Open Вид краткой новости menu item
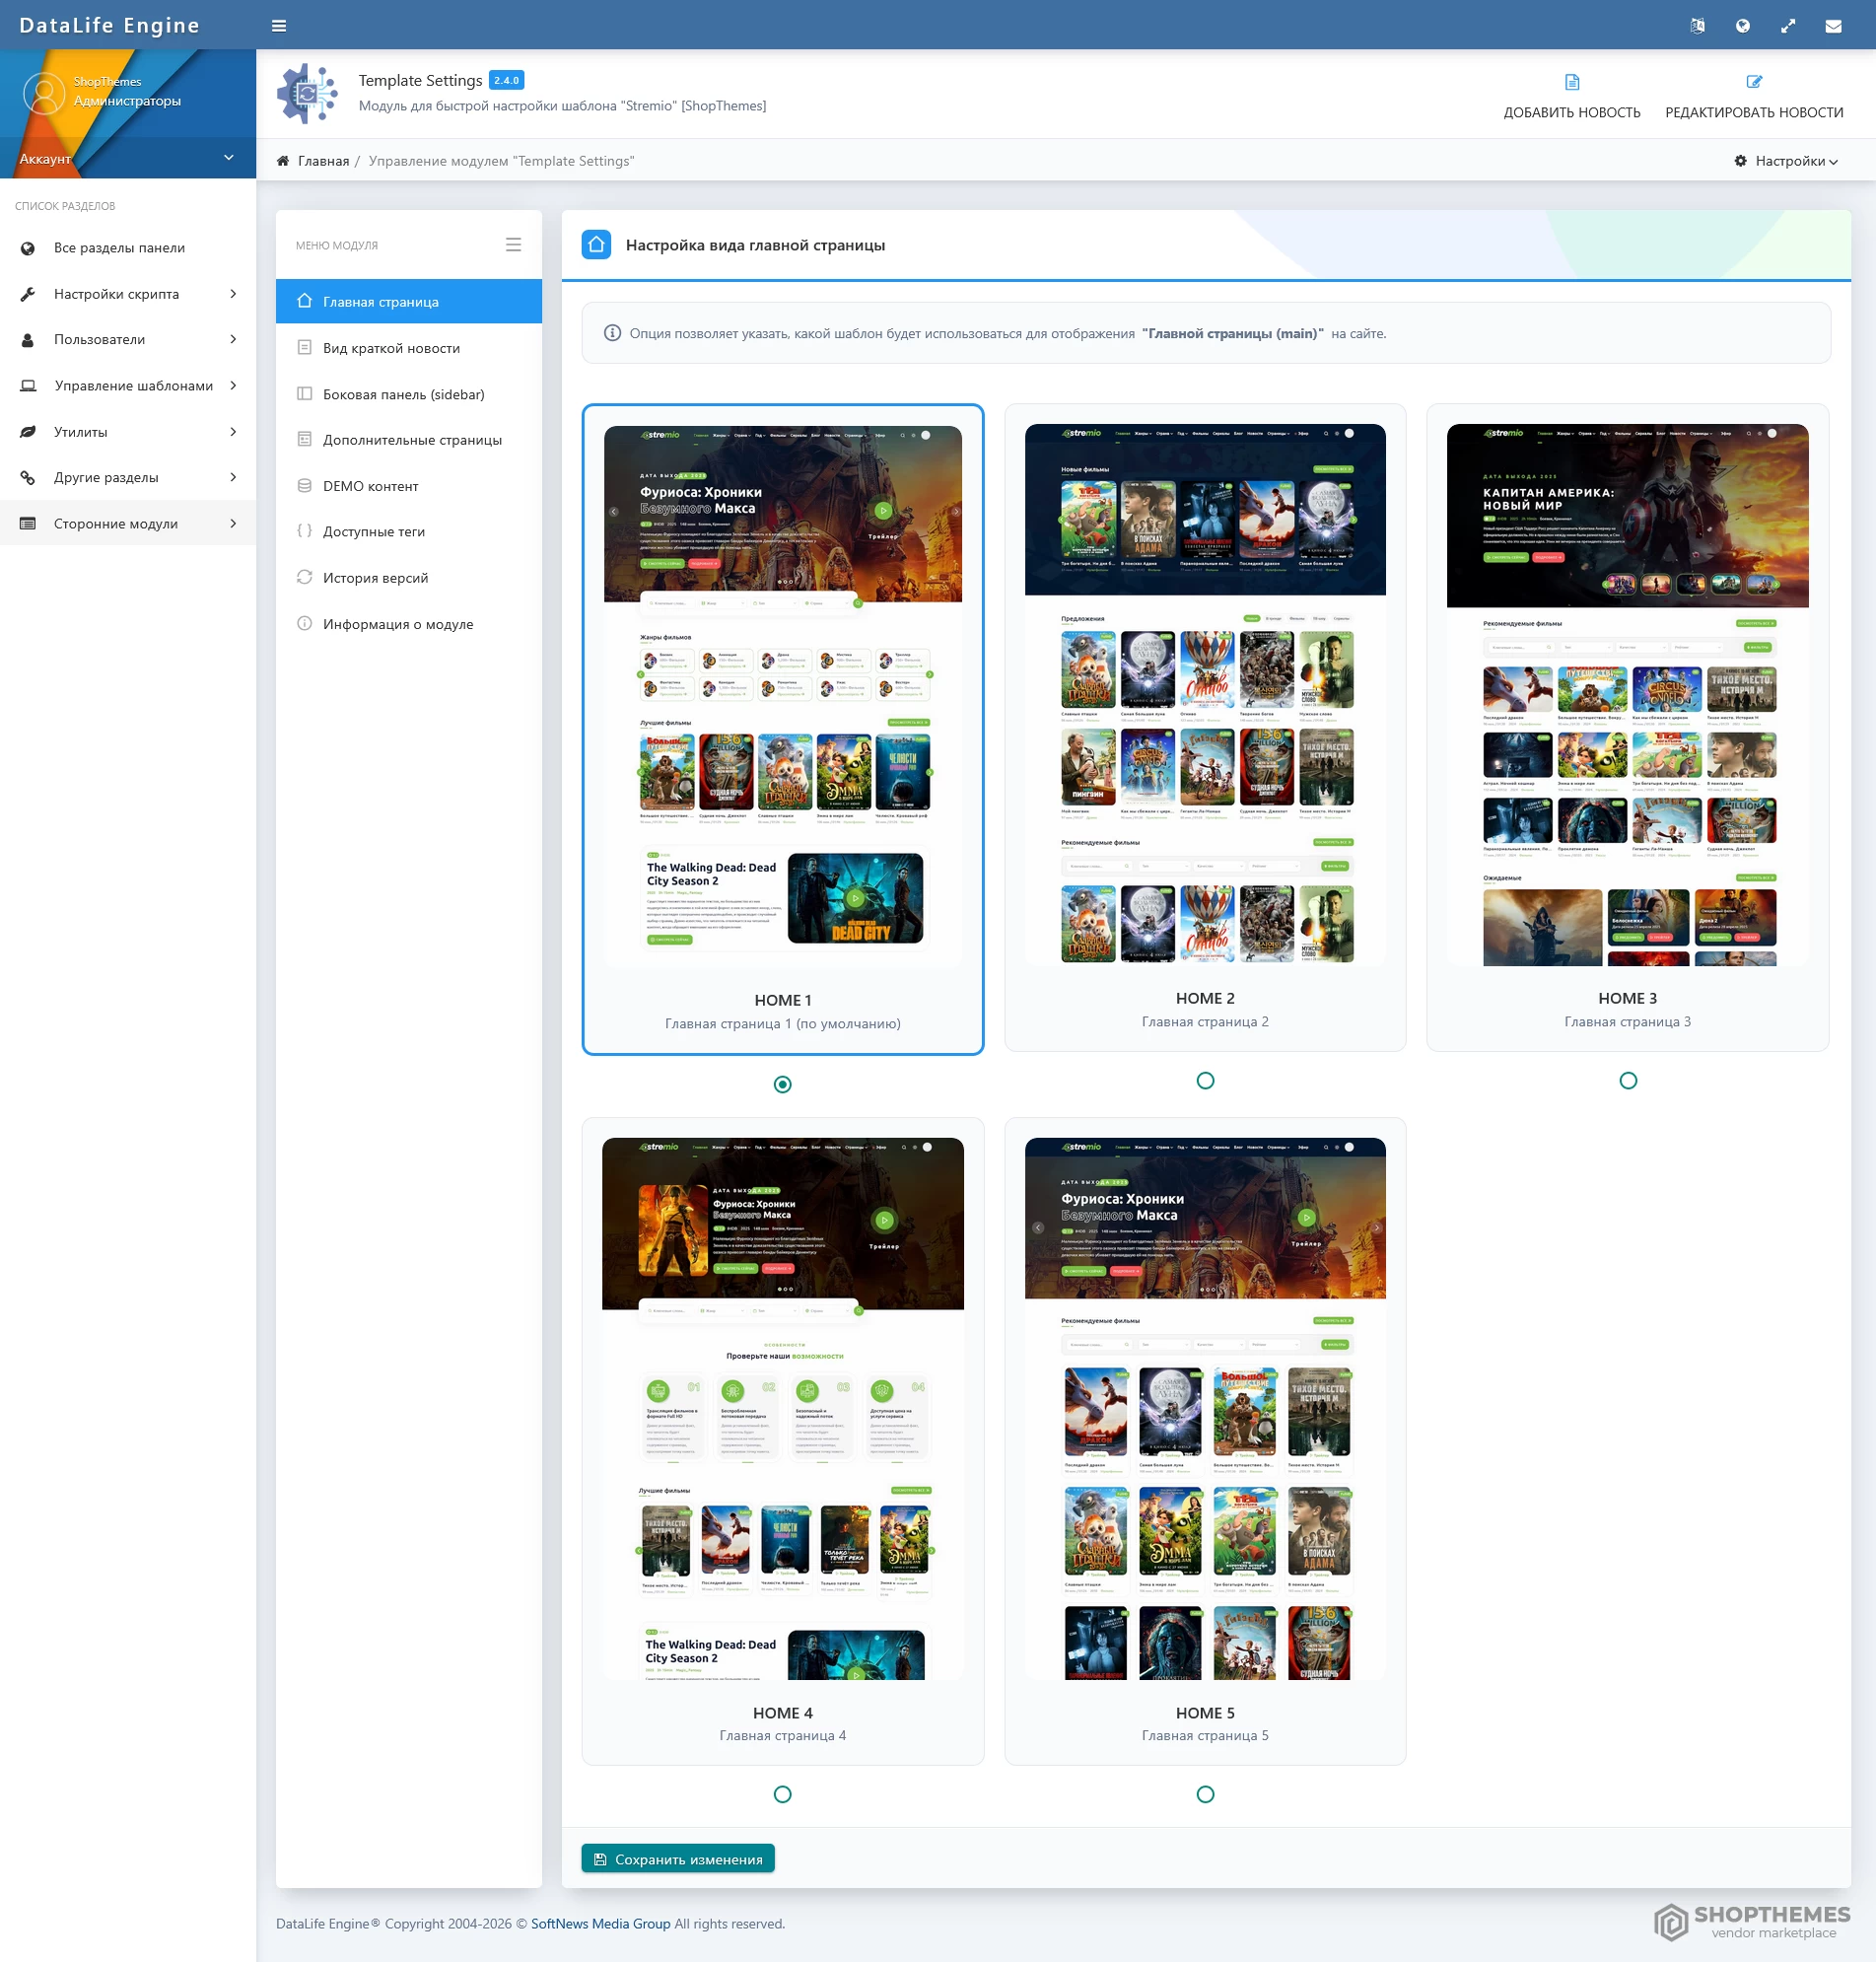This screenshot has height=1962, width=1876. tap(391, 348)
